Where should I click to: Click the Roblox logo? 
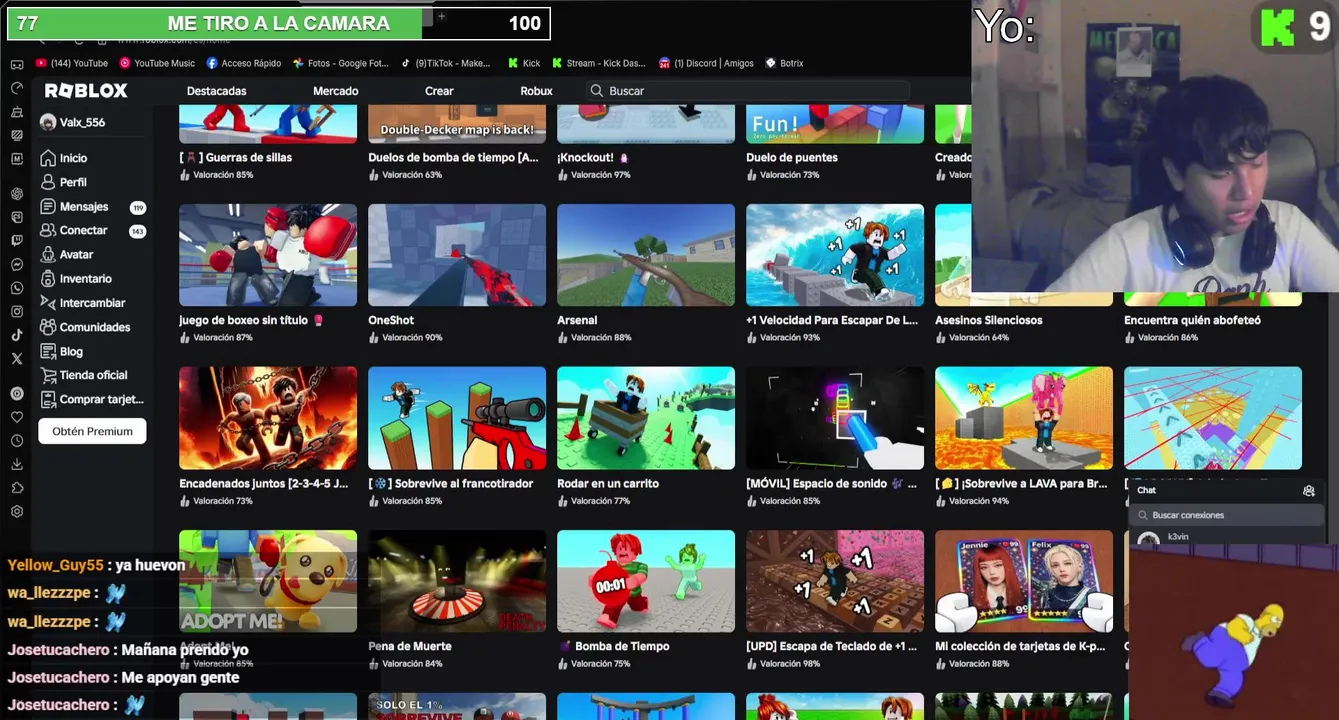[86, 91]
